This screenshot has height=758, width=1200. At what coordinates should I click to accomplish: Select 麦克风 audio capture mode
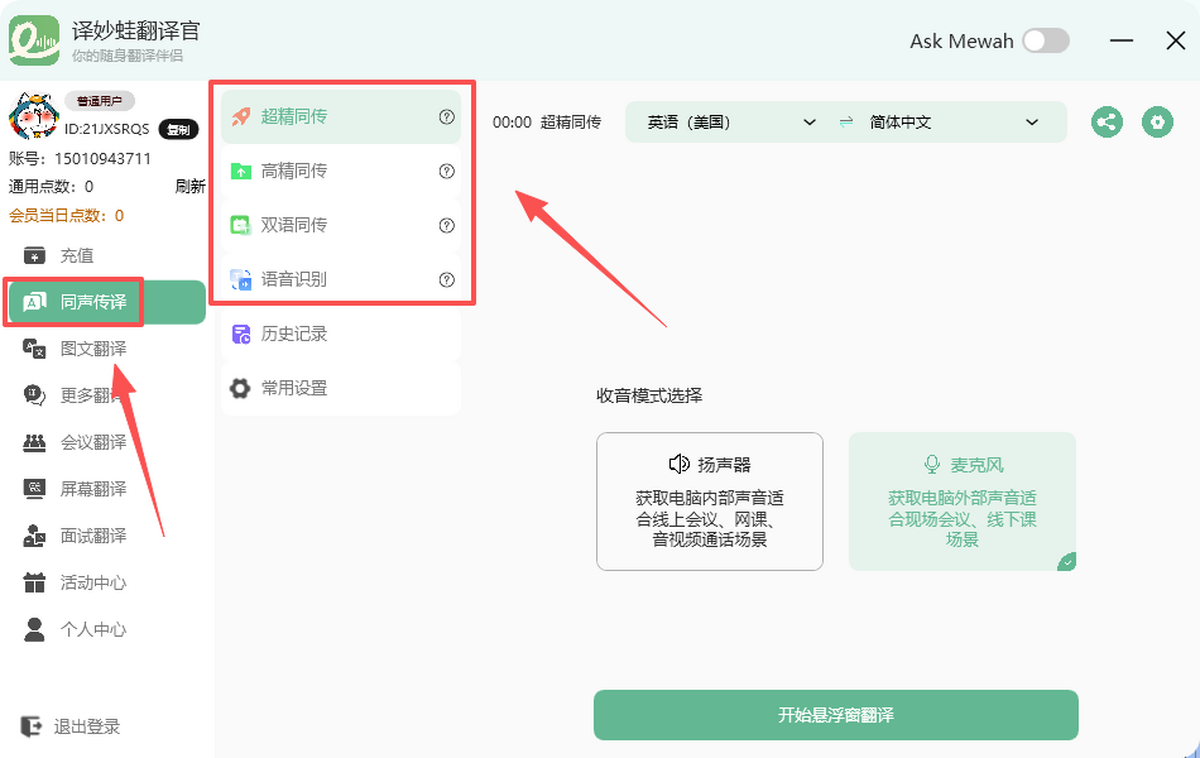click(962, 501)
